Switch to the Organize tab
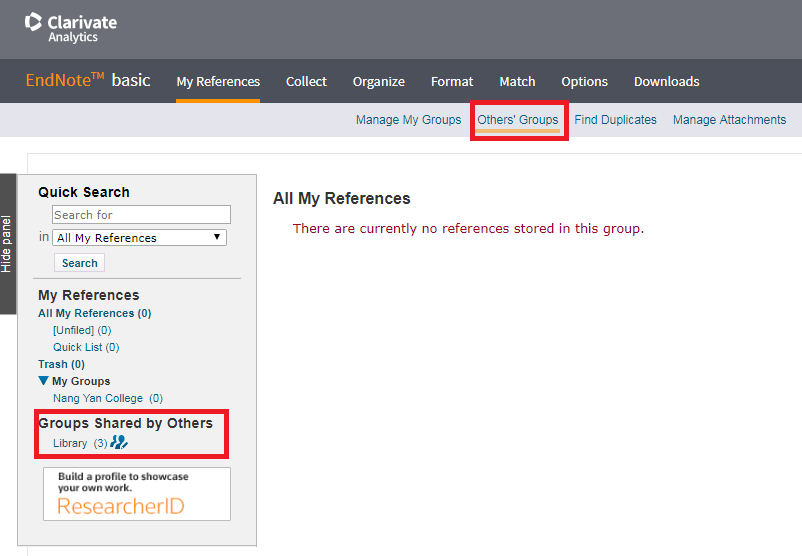 [x=378, y=81]
